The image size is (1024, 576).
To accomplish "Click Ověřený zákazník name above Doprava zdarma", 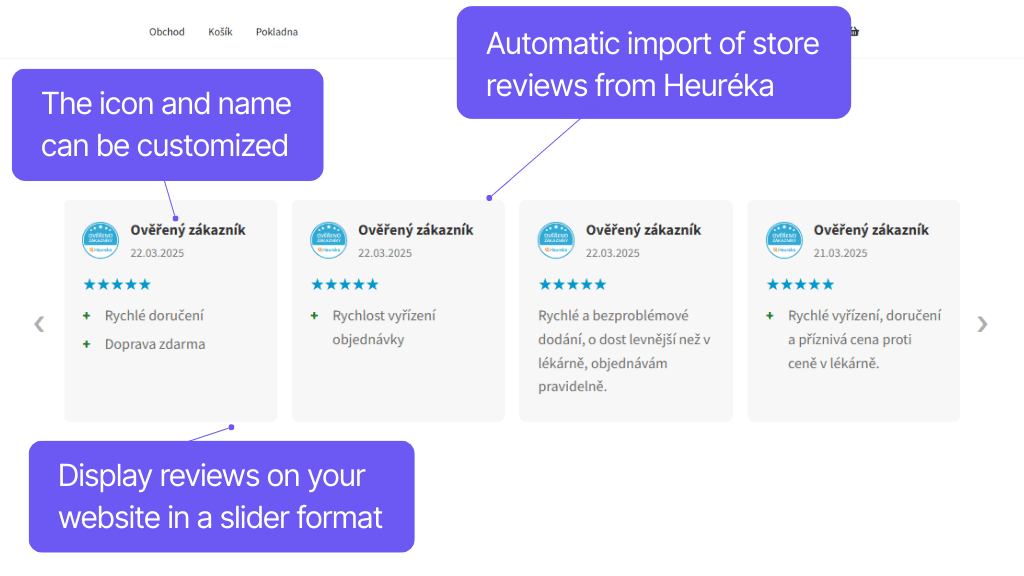I will (x=188, y=230).
